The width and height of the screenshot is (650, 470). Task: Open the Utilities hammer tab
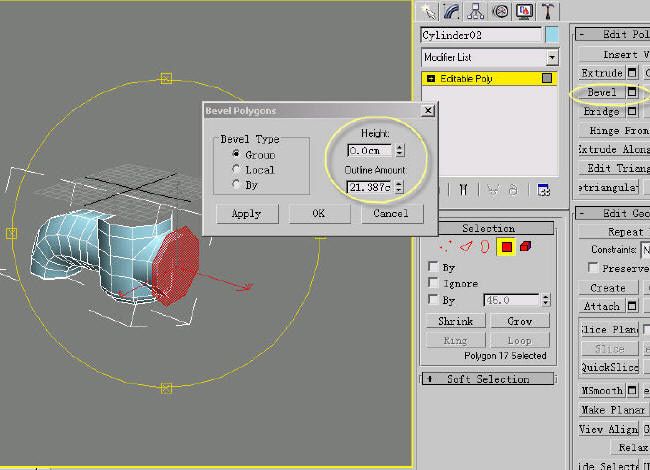548,11
